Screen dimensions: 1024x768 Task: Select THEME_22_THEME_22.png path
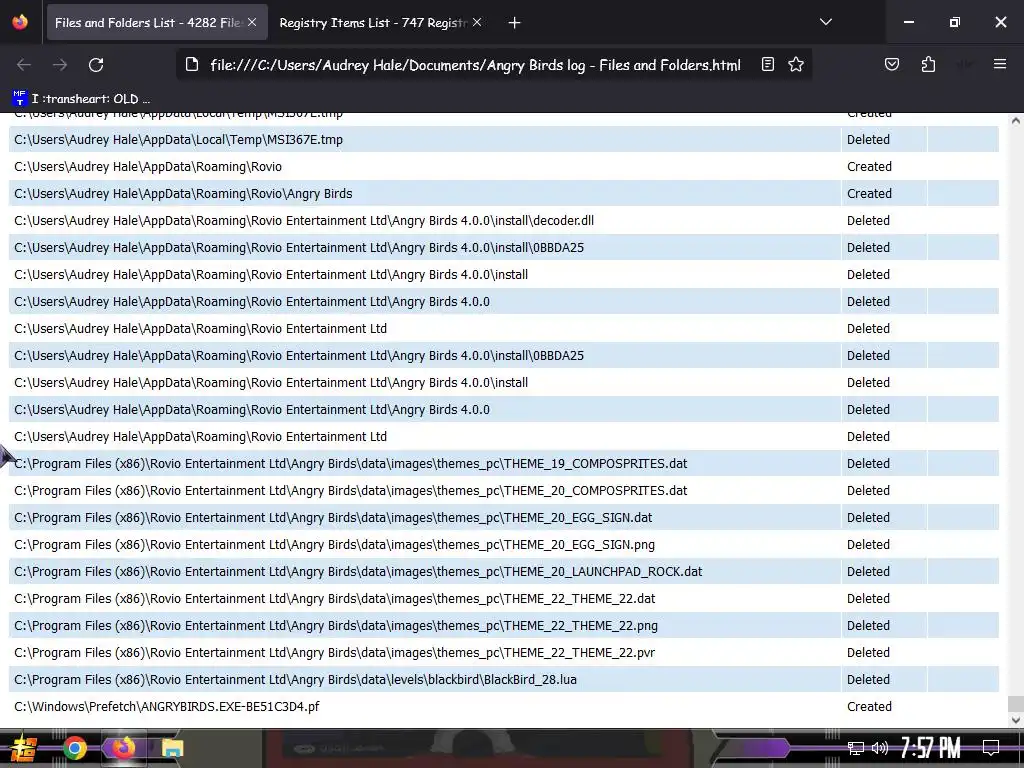[336, 626]
